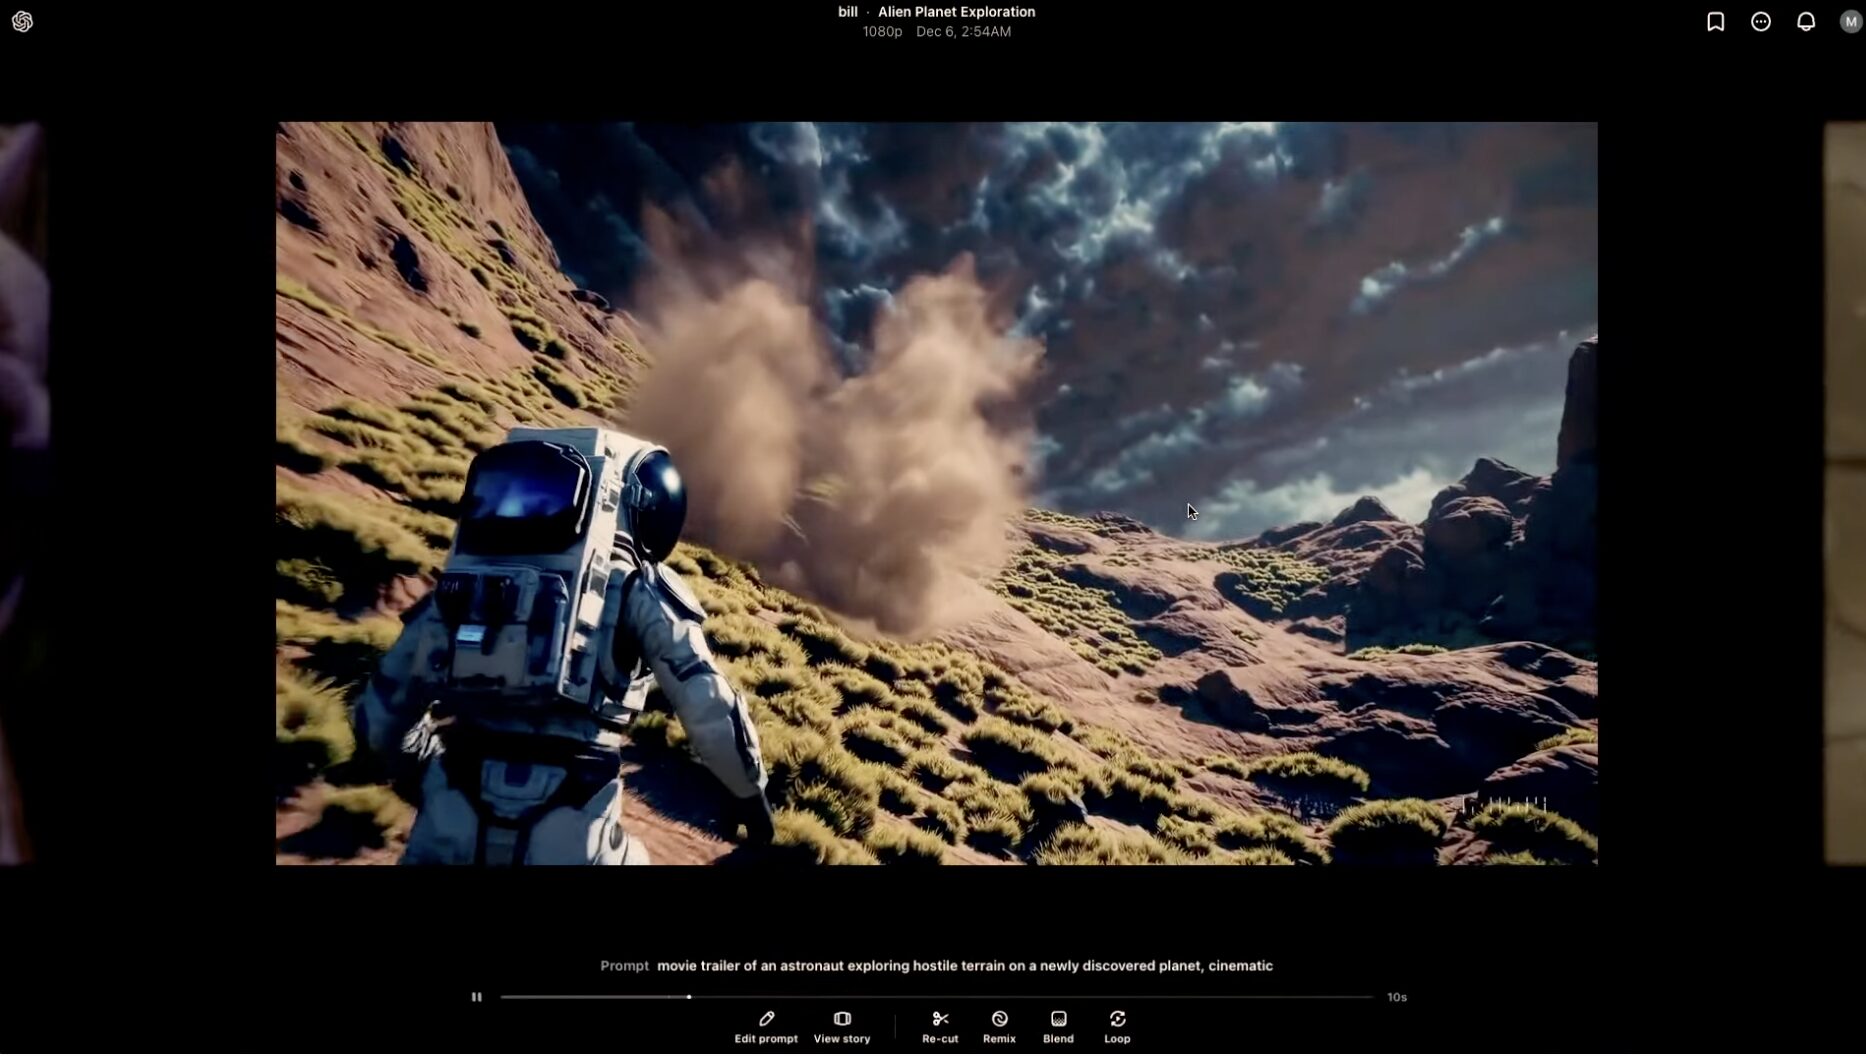Go to next video on right edge
Image resolution: width=1866 pixels, height=1056 pixels.
pyautogui.click(x=1845, y=494)
